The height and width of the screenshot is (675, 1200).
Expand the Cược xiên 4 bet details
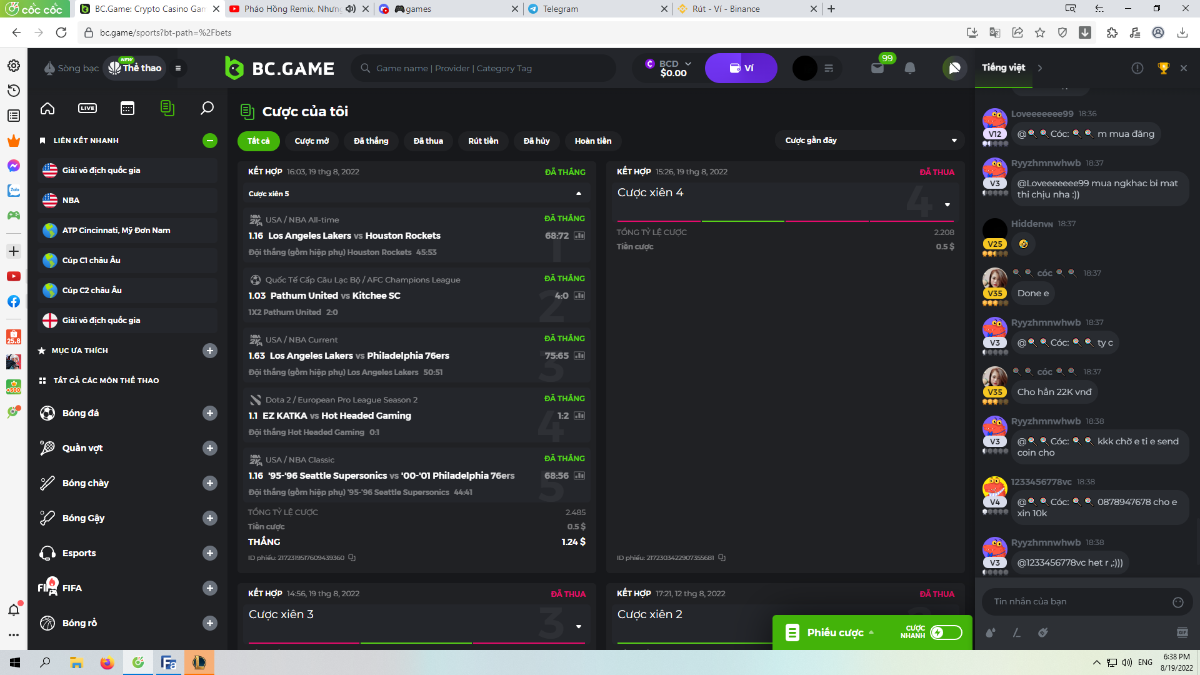[947, 205]
